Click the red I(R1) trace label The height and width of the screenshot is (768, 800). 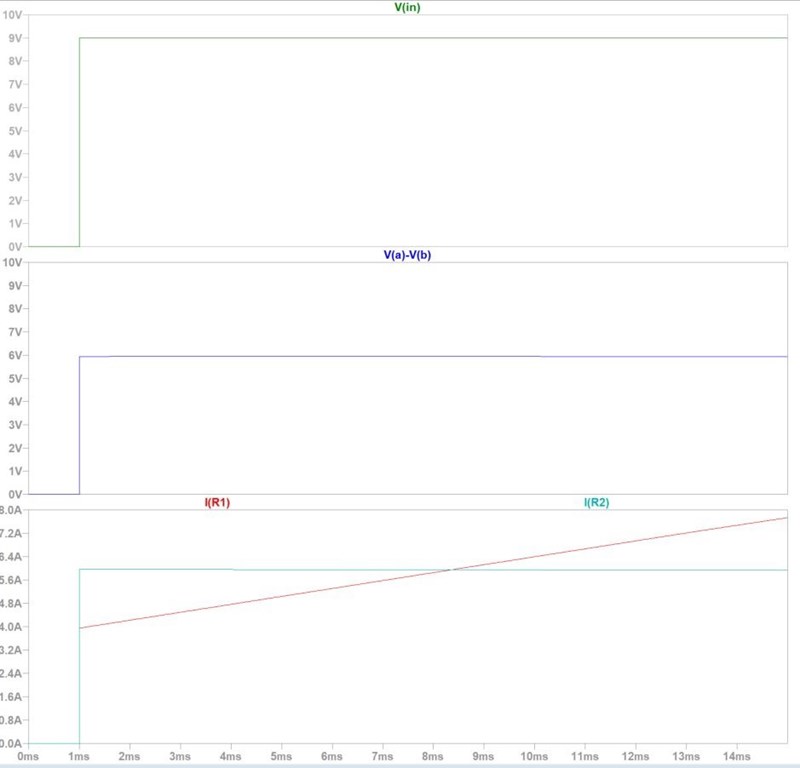217,502
